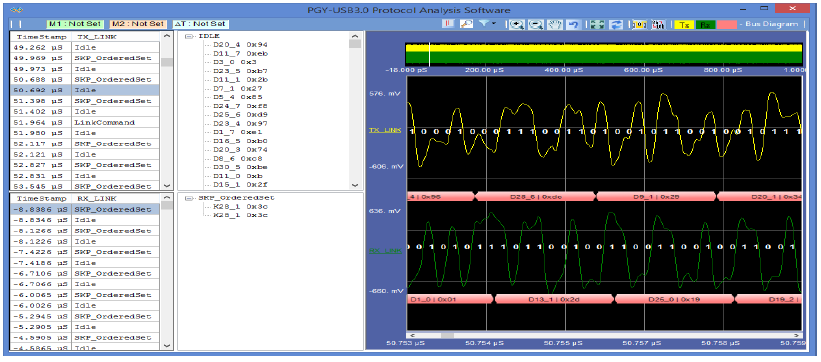Select the -8.8386 µS SKP_OrderedSet row
Image resolution: width=821 pixels, height=362 pixels.
point(84,209)
